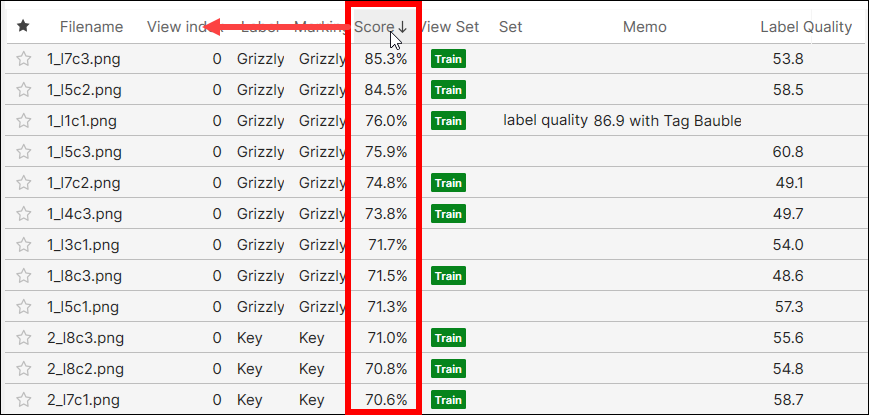Click the Memo column header
This screenshot has width=869, height=415.
tap(644, 27)
